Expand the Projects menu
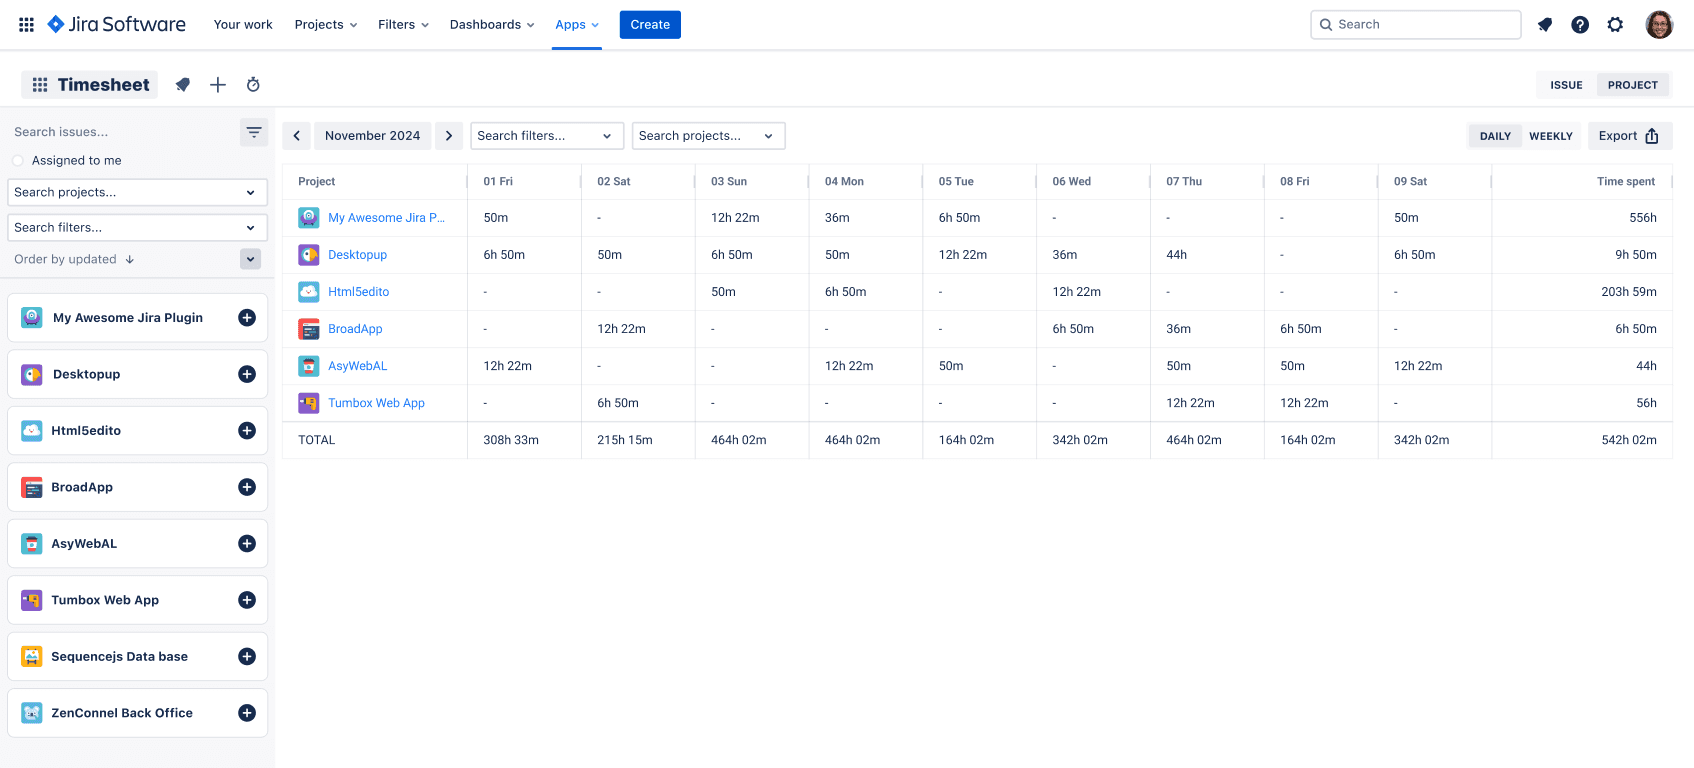1694x768 pixels. (x=326, y=25)
